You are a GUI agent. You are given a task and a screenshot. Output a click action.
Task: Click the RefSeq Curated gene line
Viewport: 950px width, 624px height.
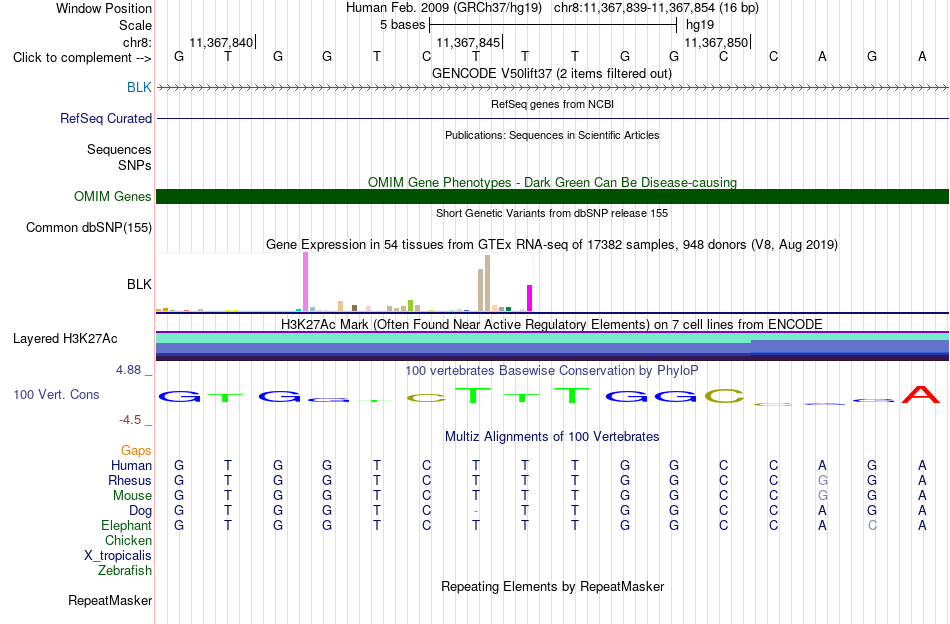[552, 119]
